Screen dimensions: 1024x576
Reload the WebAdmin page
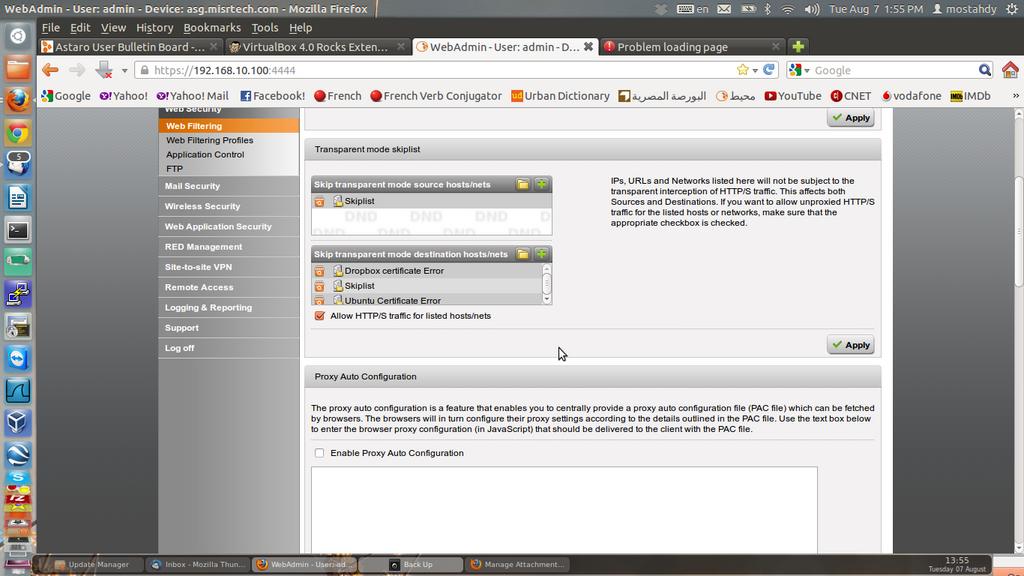pyautogui.click(x=769, y=70)
